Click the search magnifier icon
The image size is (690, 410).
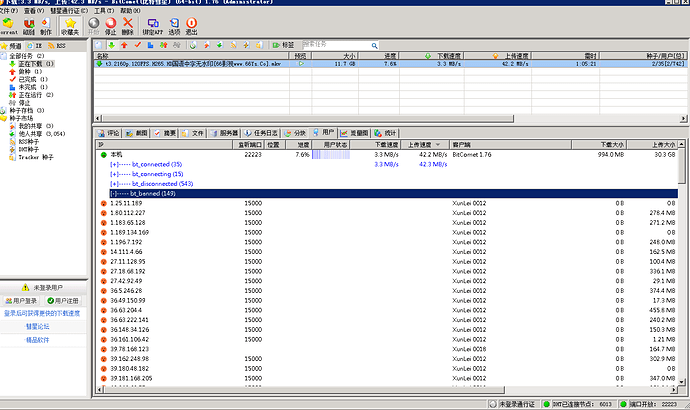point(374,45)
